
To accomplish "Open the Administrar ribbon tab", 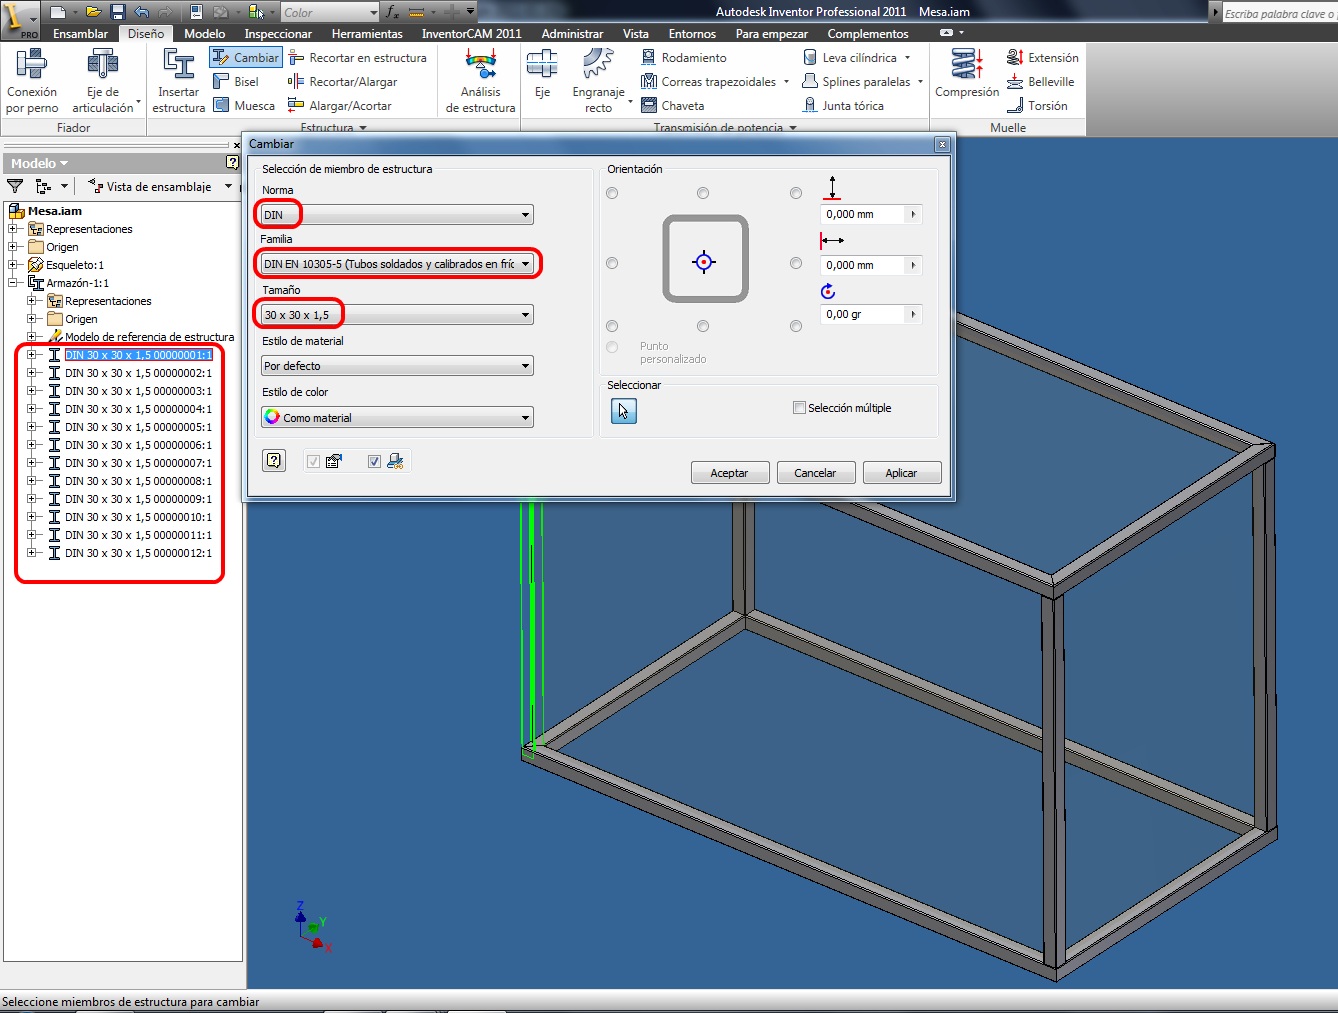I will coord(572,33).
